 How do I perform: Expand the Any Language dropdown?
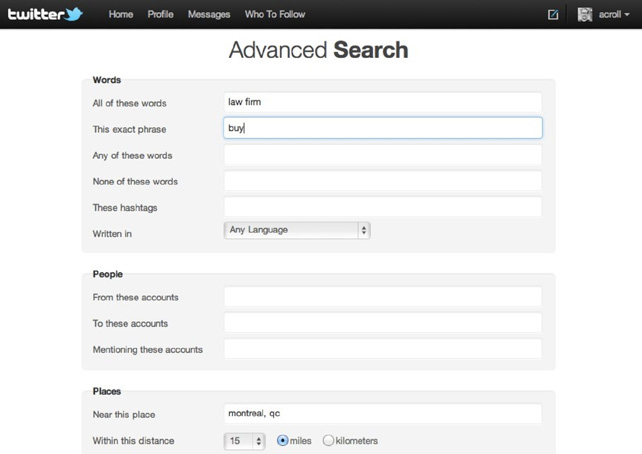click(297, 230)
